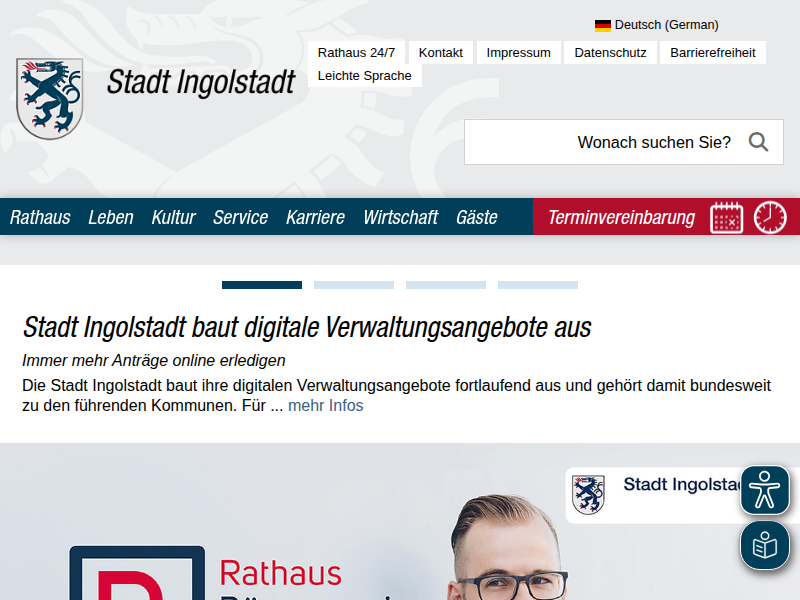The height and width of the screenshot is (600, 800).
Task: Switch to Leichte Sprache
Action: (x=365, y=76)
